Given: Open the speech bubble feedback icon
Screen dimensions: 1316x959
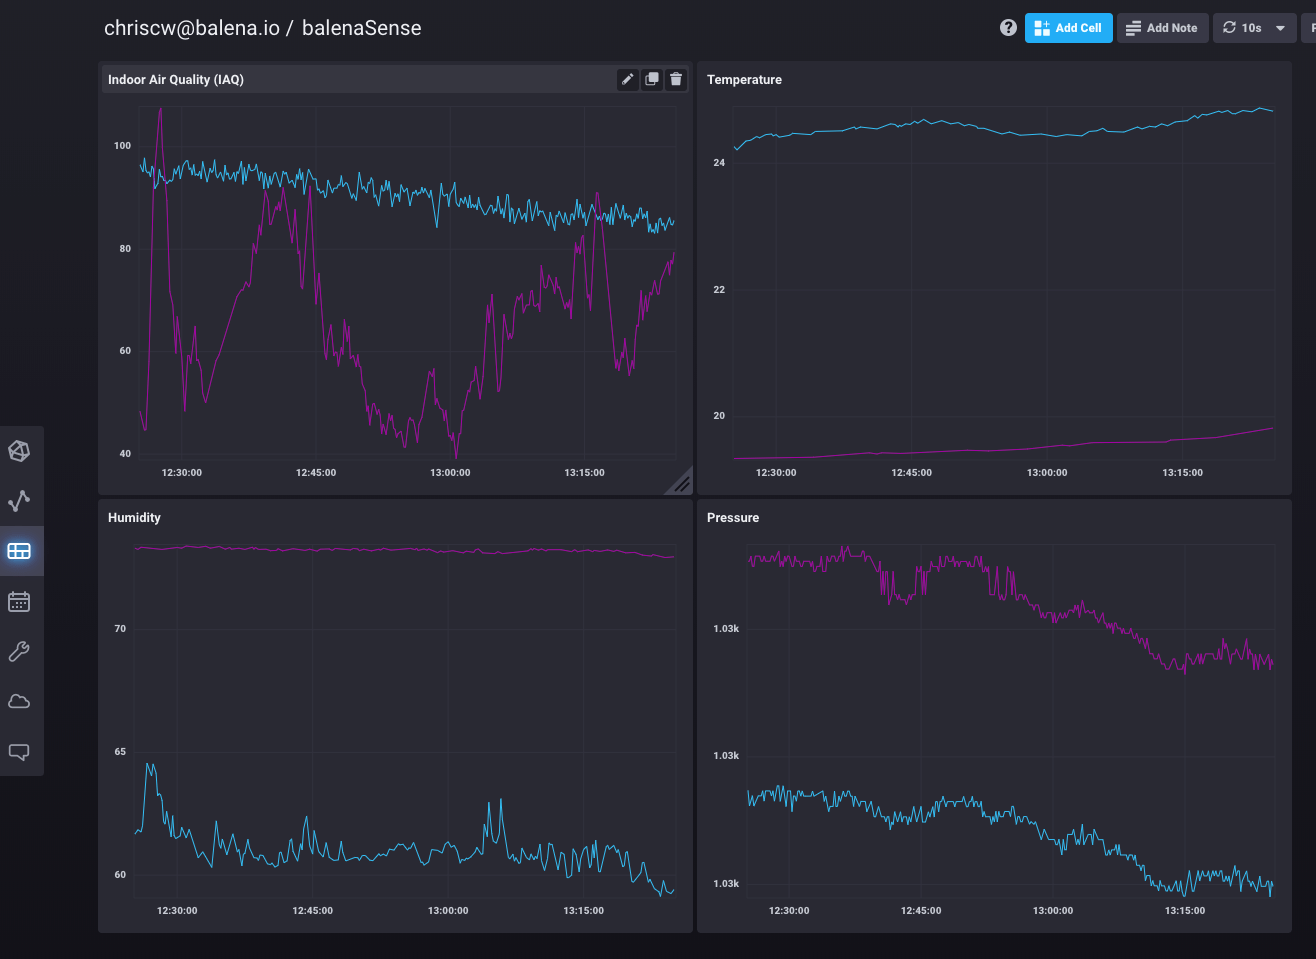Looking at the screenshot, I should pyautogui.click(x=19, y=752).
